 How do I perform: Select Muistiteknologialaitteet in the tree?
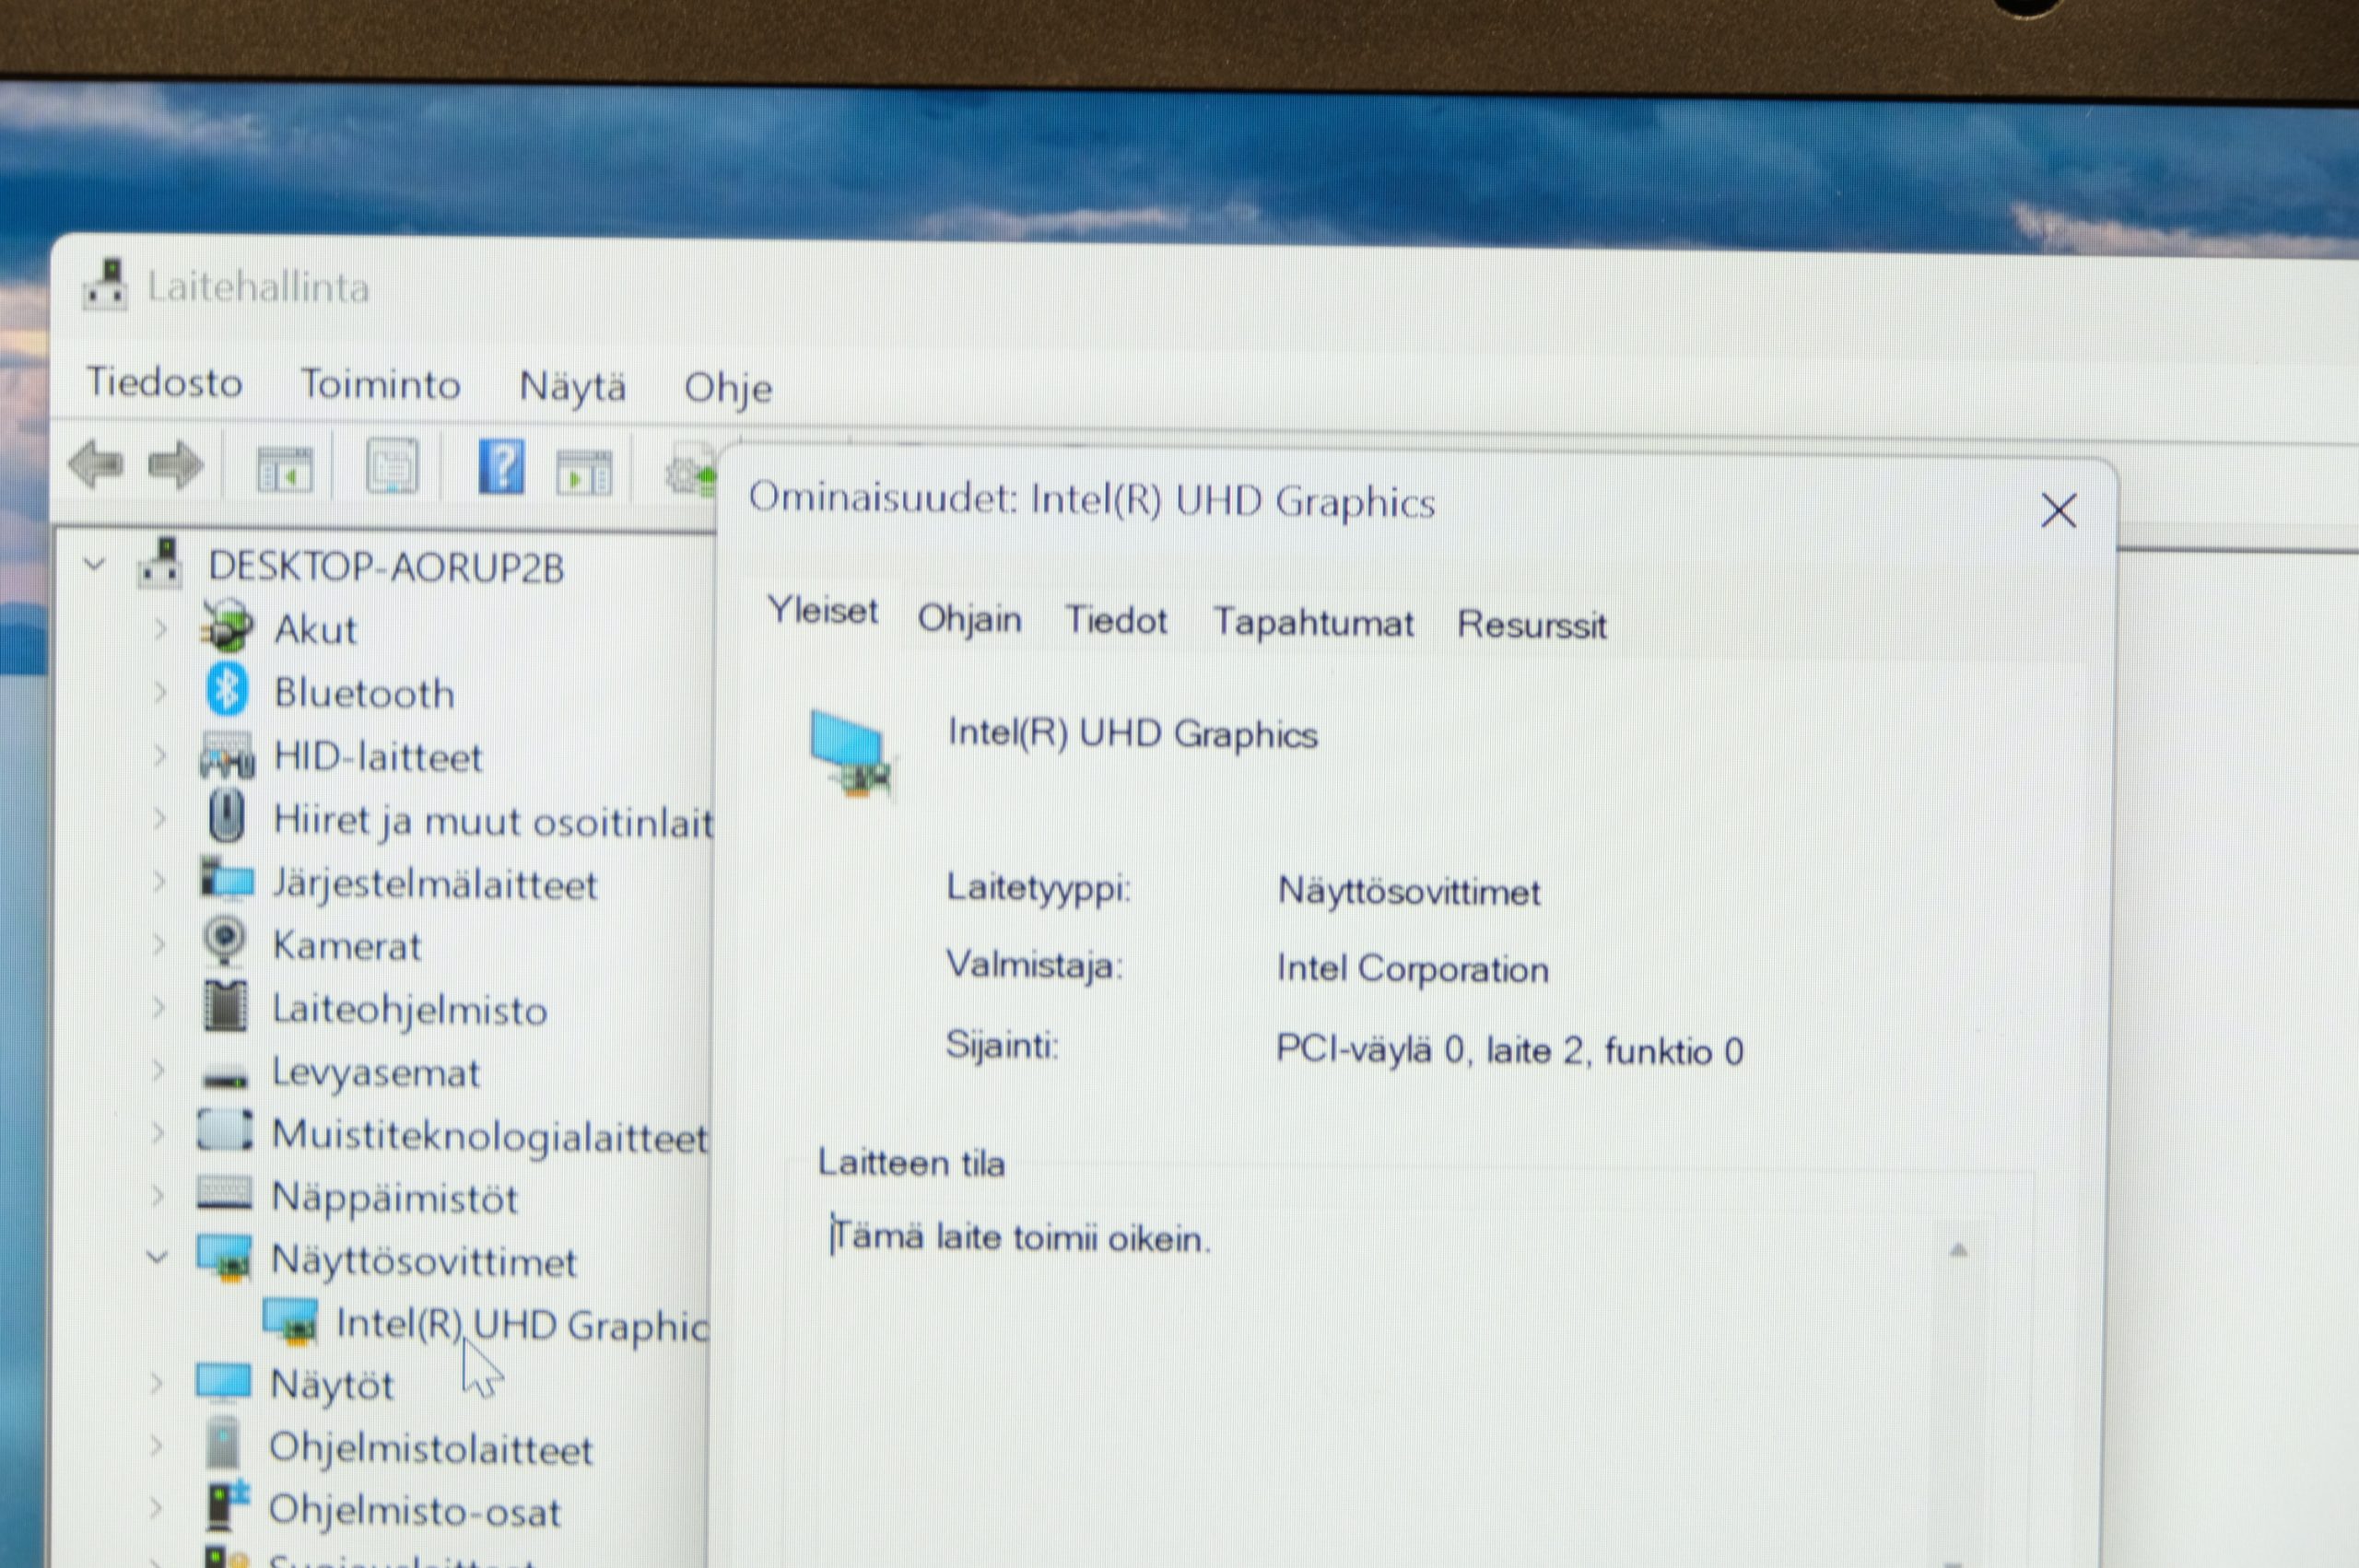point(490,1136)
